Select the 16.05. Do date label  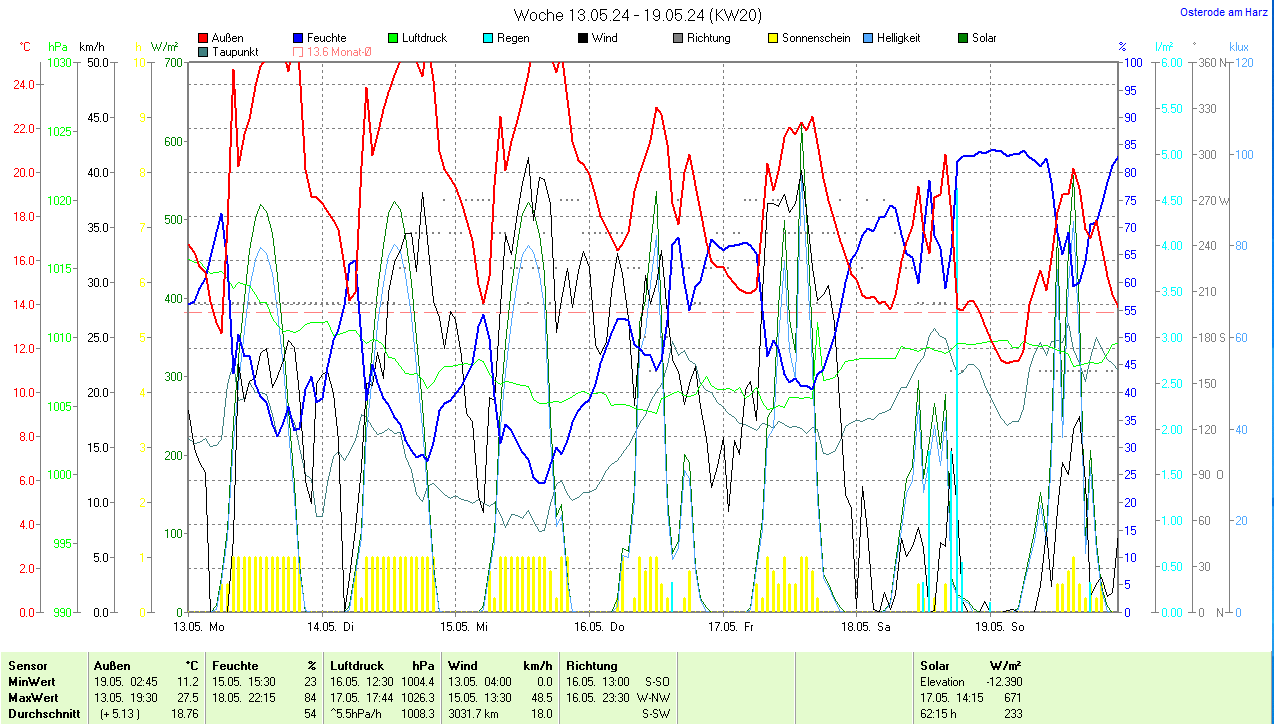(x=599, y=627)
